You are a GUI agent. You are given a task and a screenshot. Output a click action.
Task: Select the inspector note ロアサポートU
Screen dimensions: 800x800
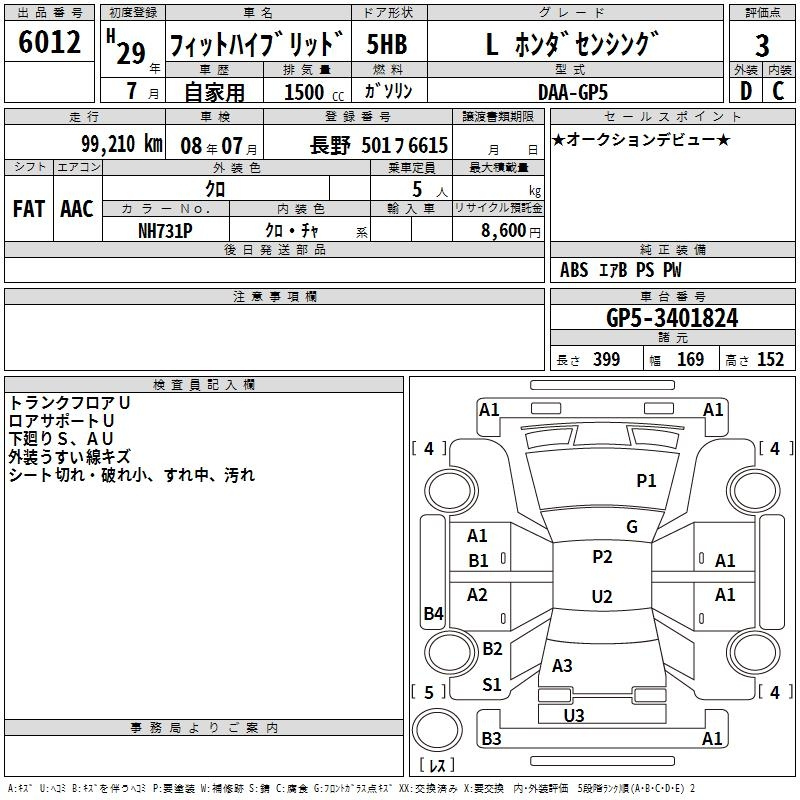(x=61, y=421)
